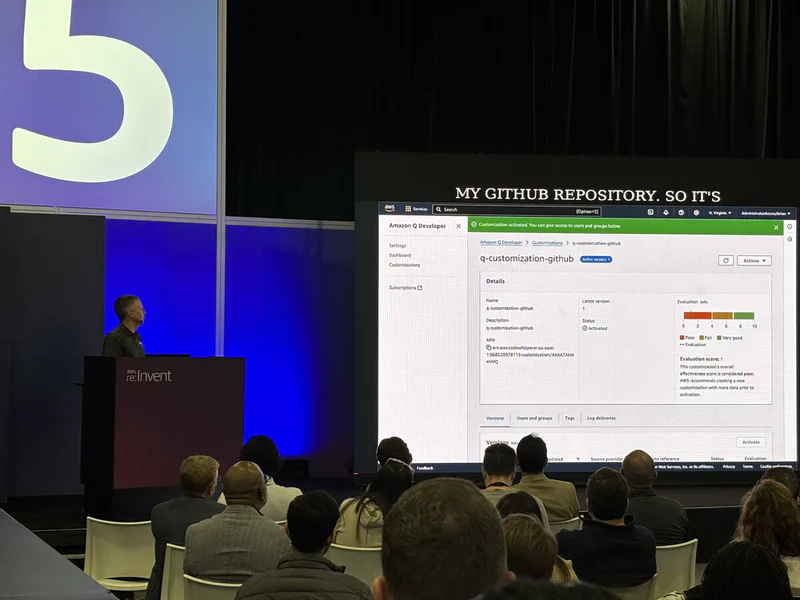The height and width of the screenshot is (600, 800).
Task: Click the refresh button next to Actions
Action: pos(726,260)
